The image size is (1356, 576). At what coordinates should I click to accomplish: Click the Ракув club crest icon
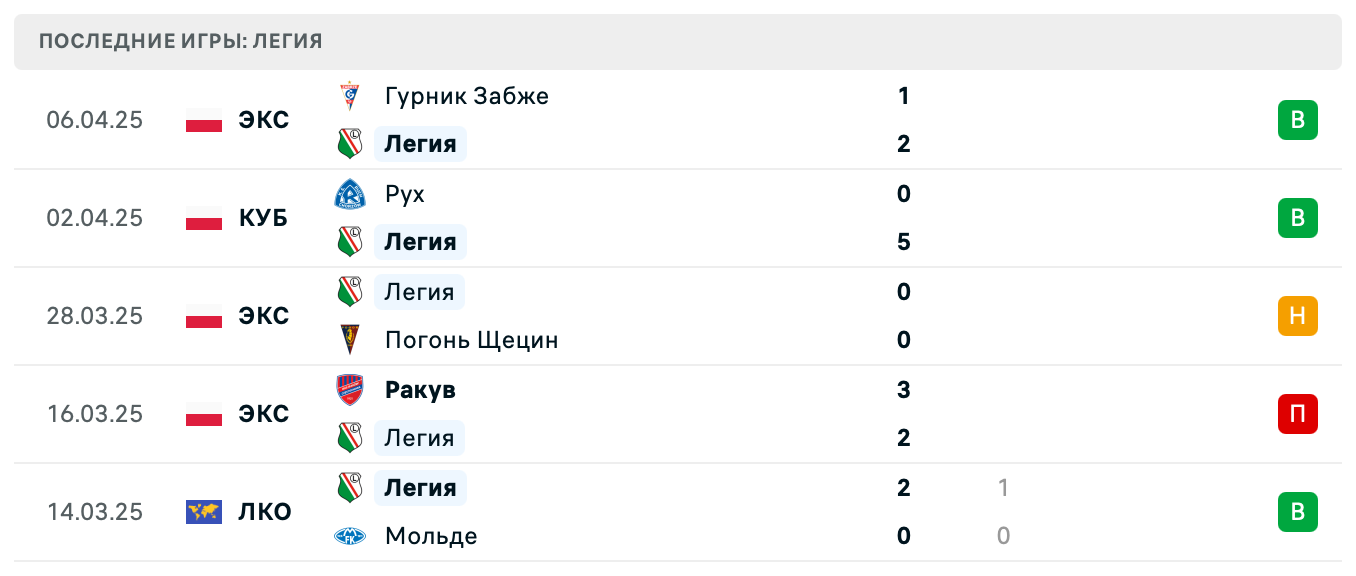point(349,390)
